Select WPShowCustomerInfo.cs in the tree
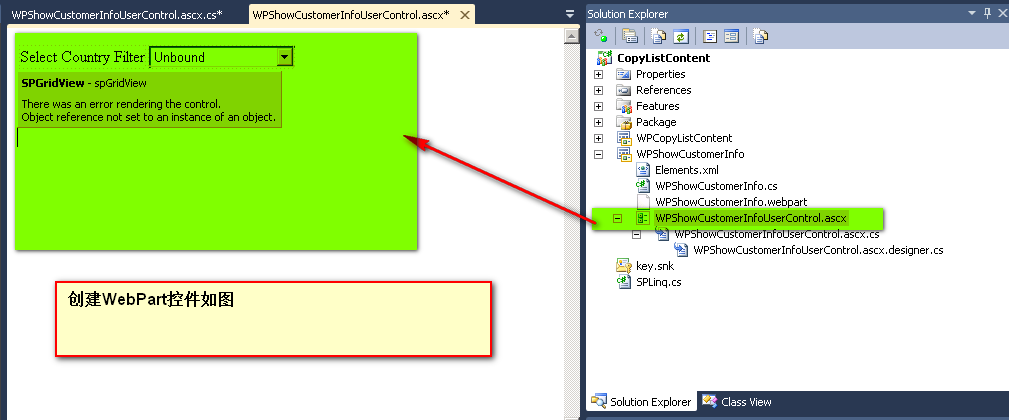The image size is (1009, 420). tap(716, 187)
